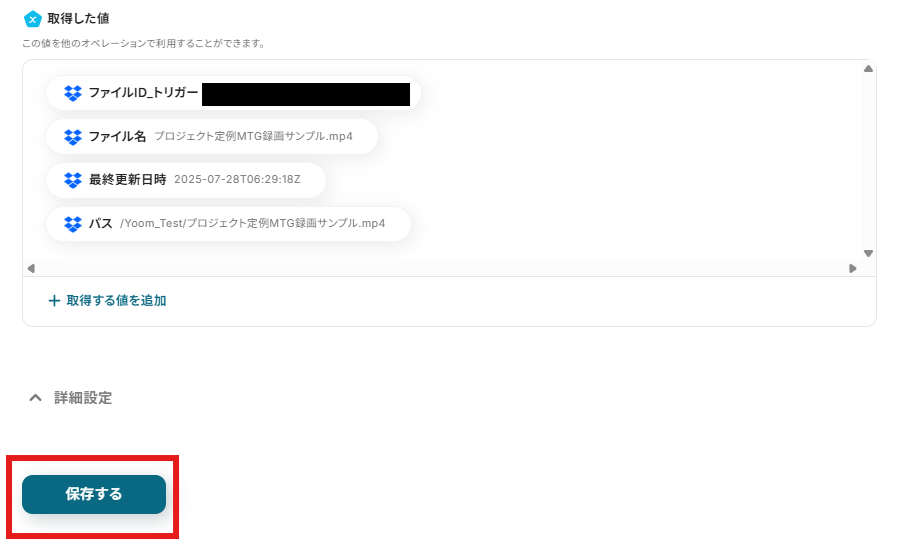Viewport: 903px width, 547px height.
Task: Add a value via 取得する値を追加
Action: tap(108, 301)
